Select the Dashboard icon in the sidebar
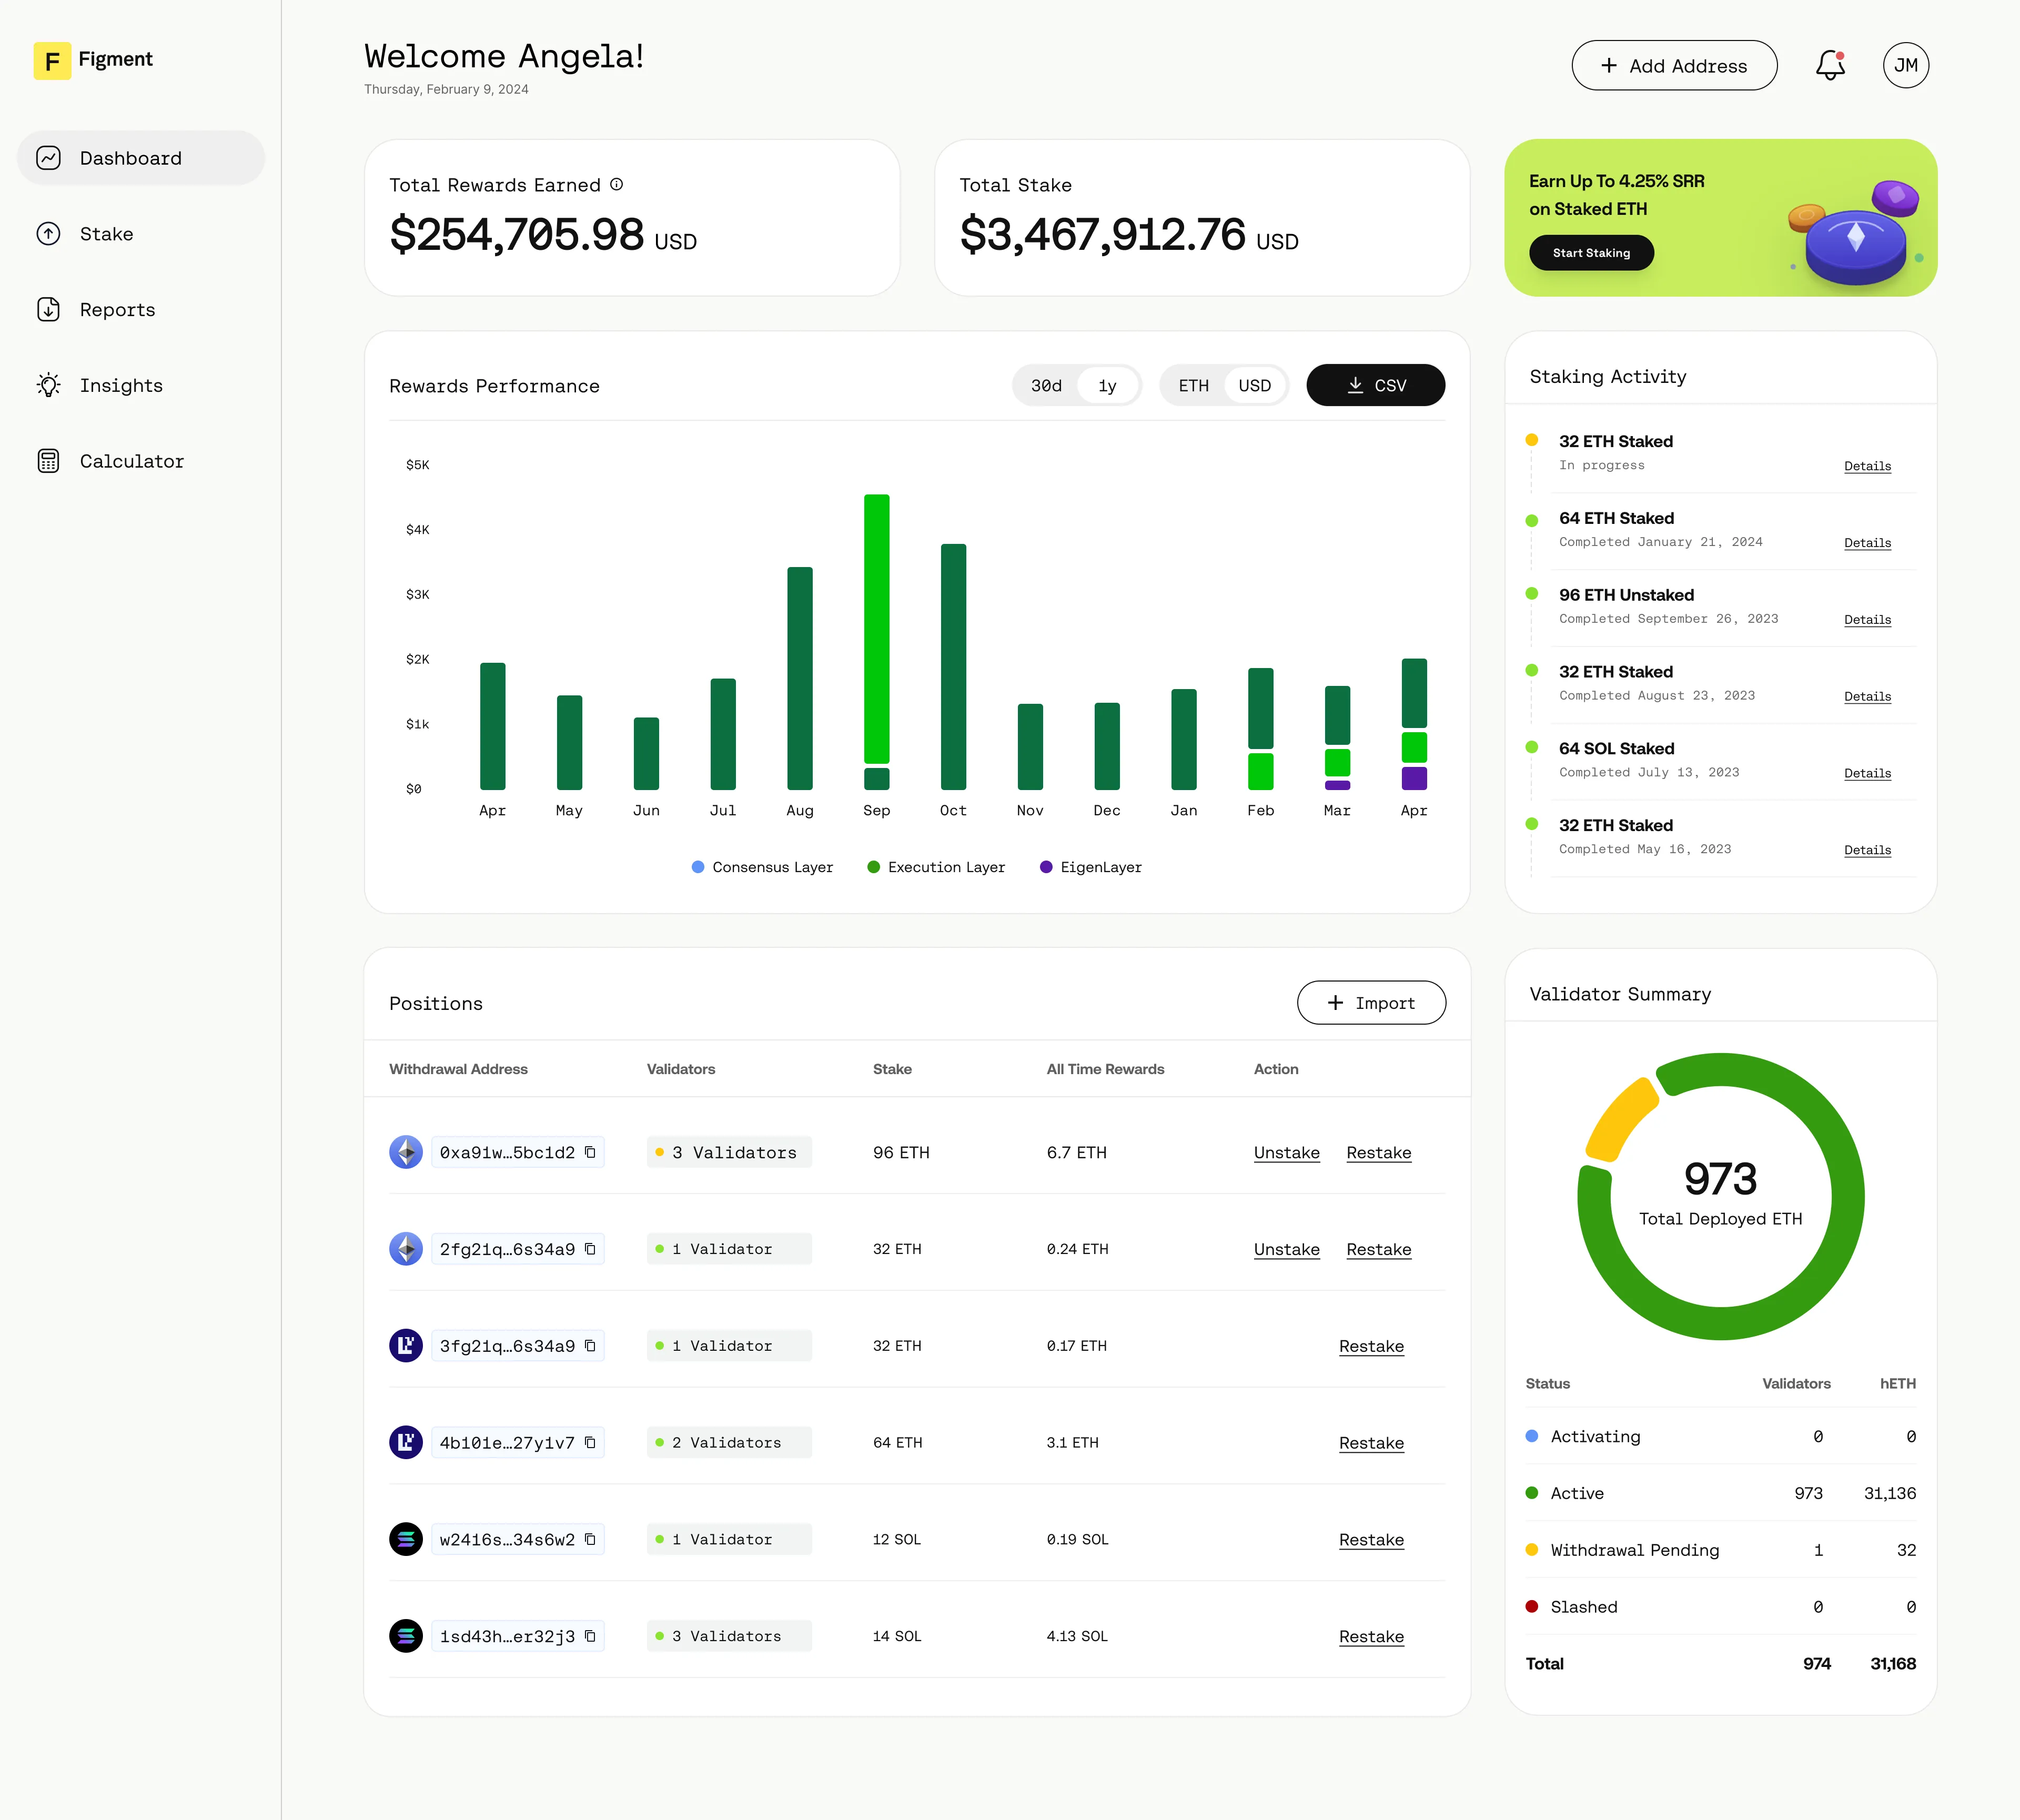 pyautogui.click(x=49, y=157)
